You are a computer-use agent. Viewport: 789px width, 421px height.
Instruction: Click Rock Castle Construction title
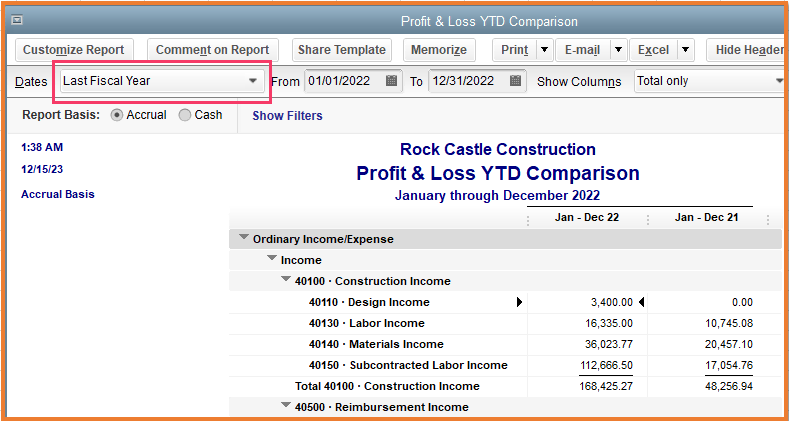(x=498, y=149)
